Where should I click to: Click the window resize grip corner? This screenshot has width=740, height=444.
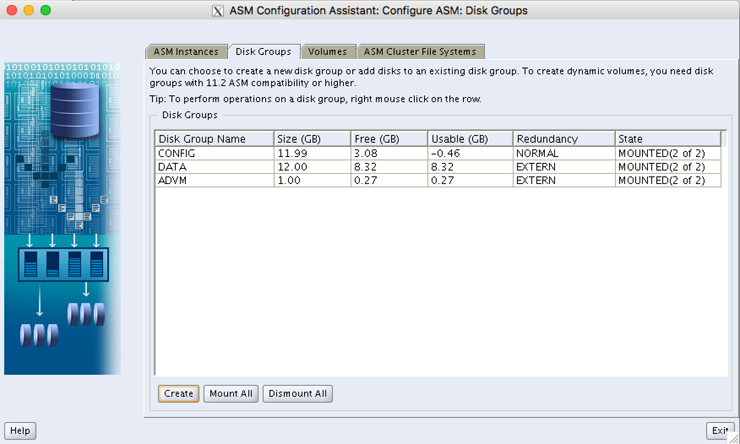pyautogui.click(x=734, y=438)
